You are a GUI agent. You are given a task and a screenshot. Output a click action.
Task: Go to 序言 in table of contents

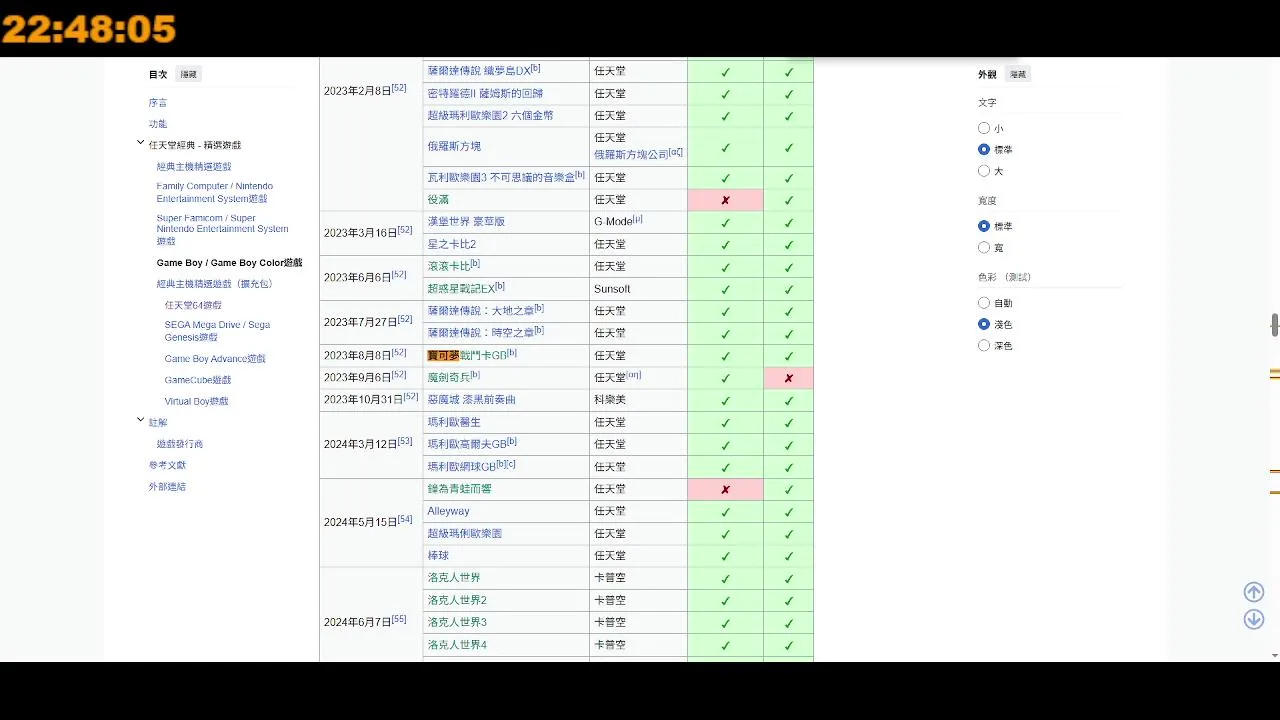[158, 102]
